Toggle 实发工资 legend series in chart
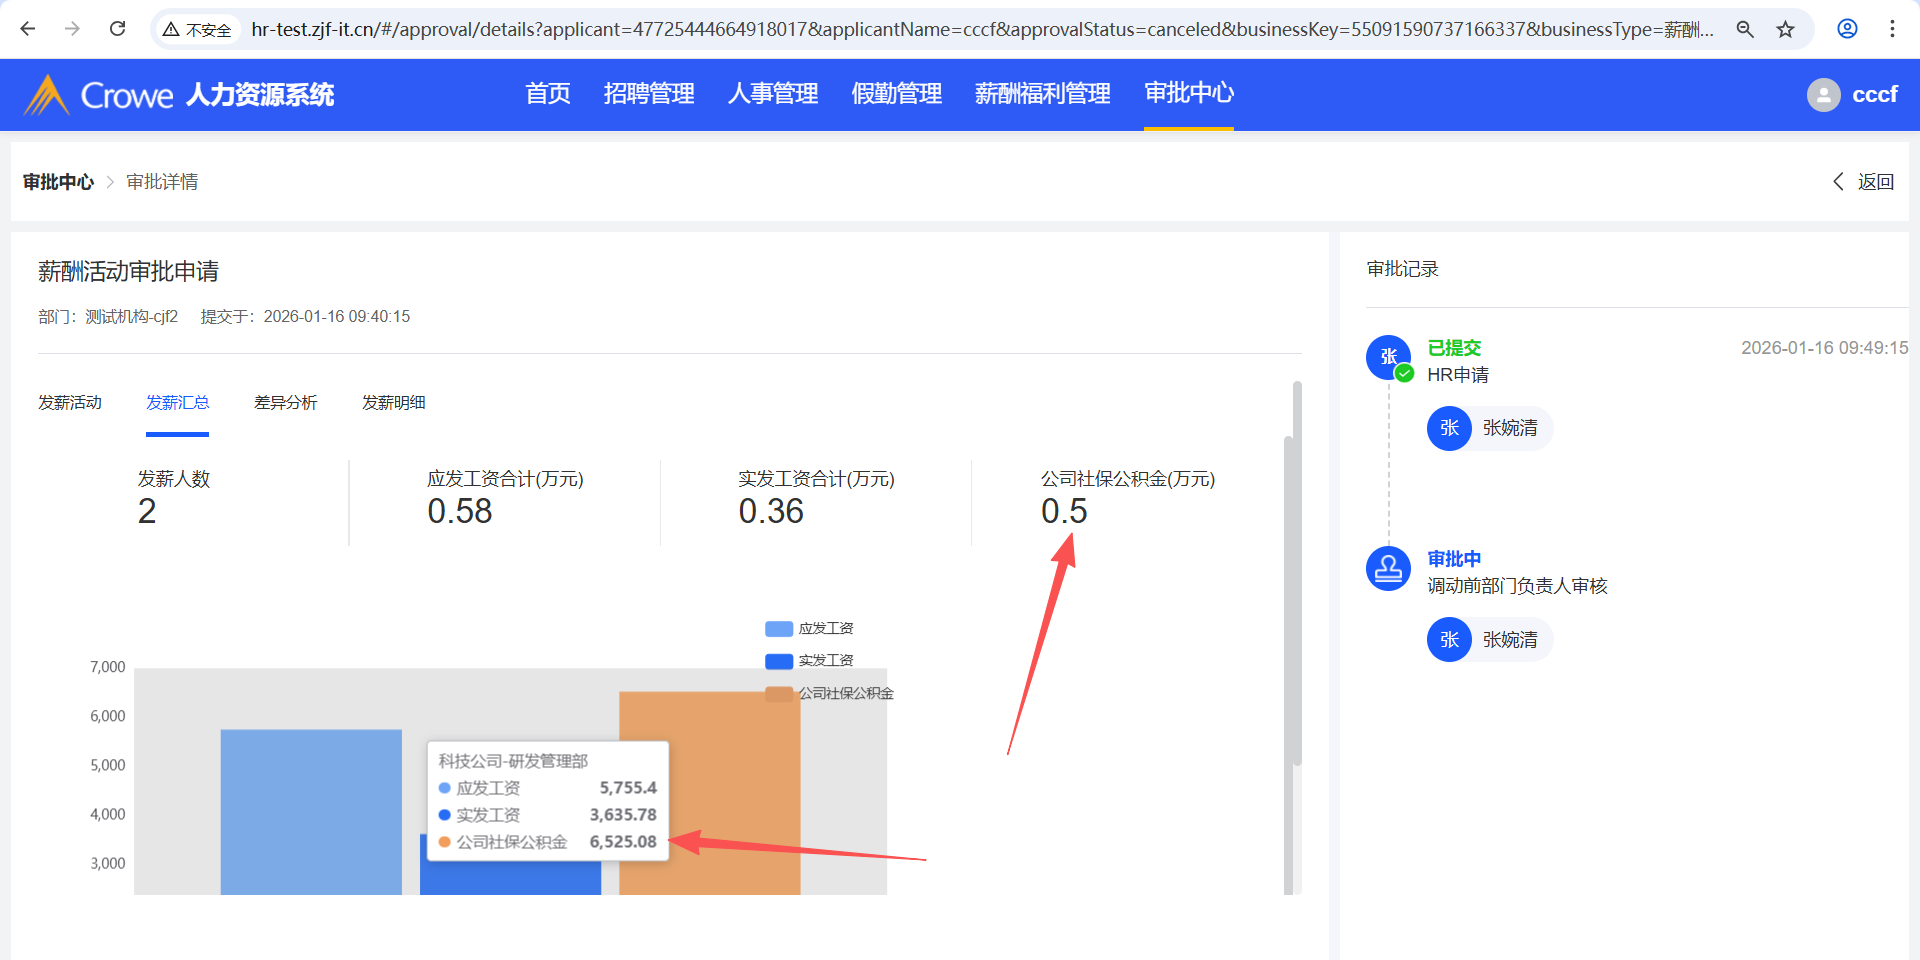 tap(809, 661)
